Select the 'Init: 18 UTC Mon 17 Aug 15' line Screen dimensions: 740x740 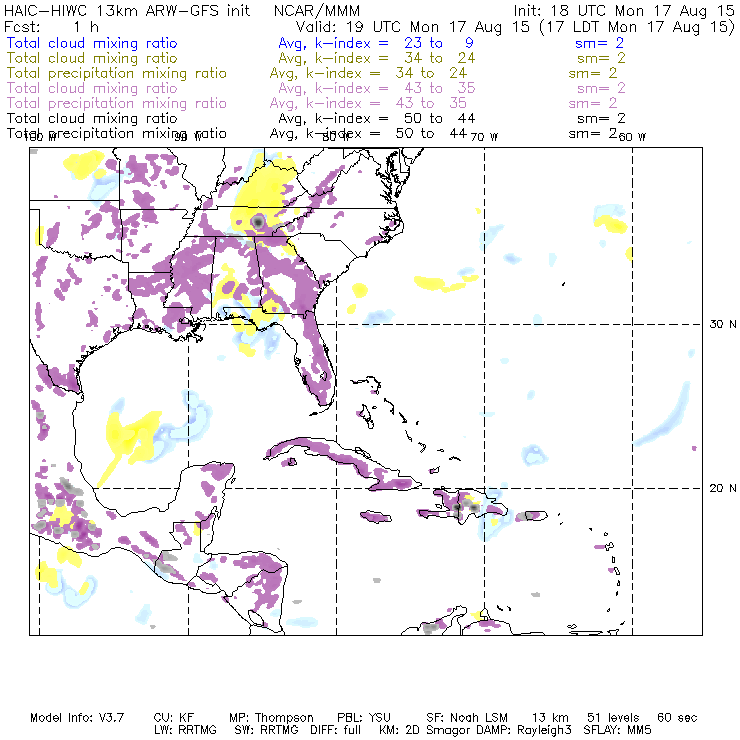(x=623, y=11)
